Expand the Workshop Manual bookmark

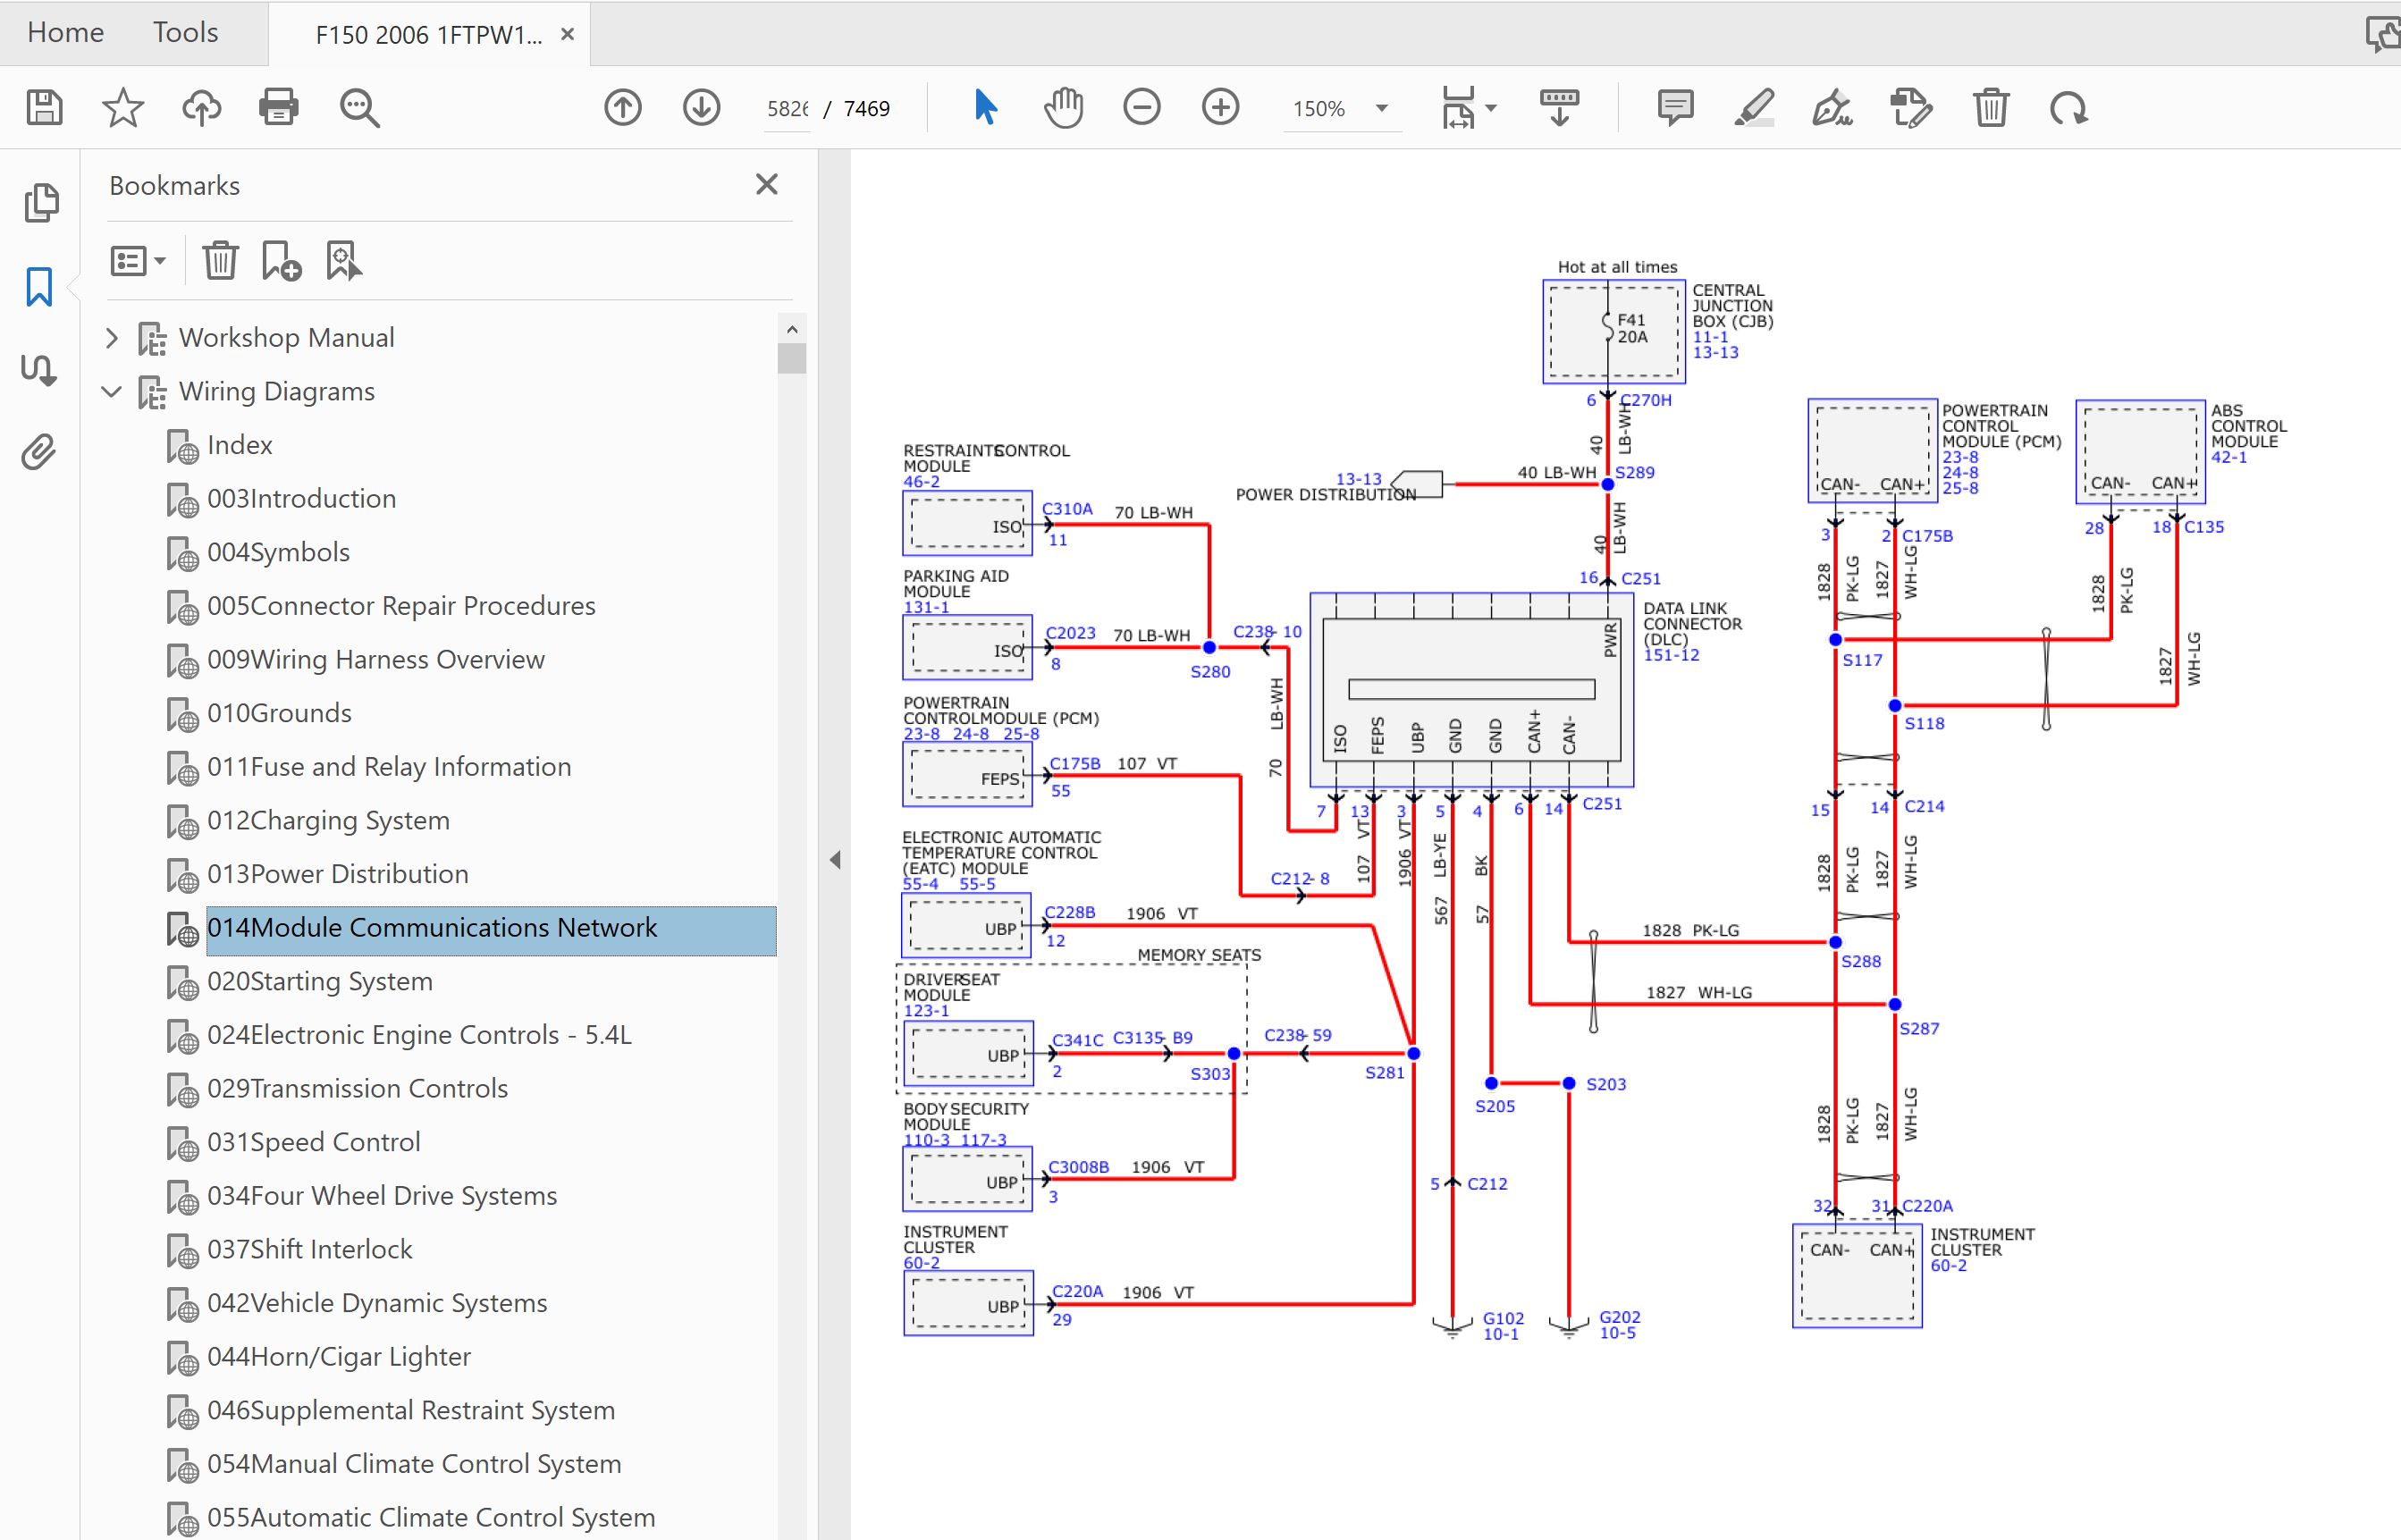coord(112,338)
